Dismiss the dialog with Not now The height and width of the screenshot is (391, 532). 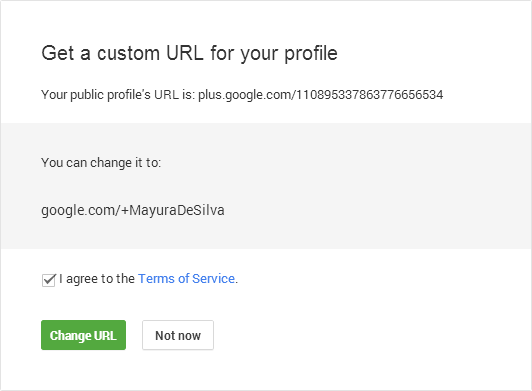pos(178,335)
